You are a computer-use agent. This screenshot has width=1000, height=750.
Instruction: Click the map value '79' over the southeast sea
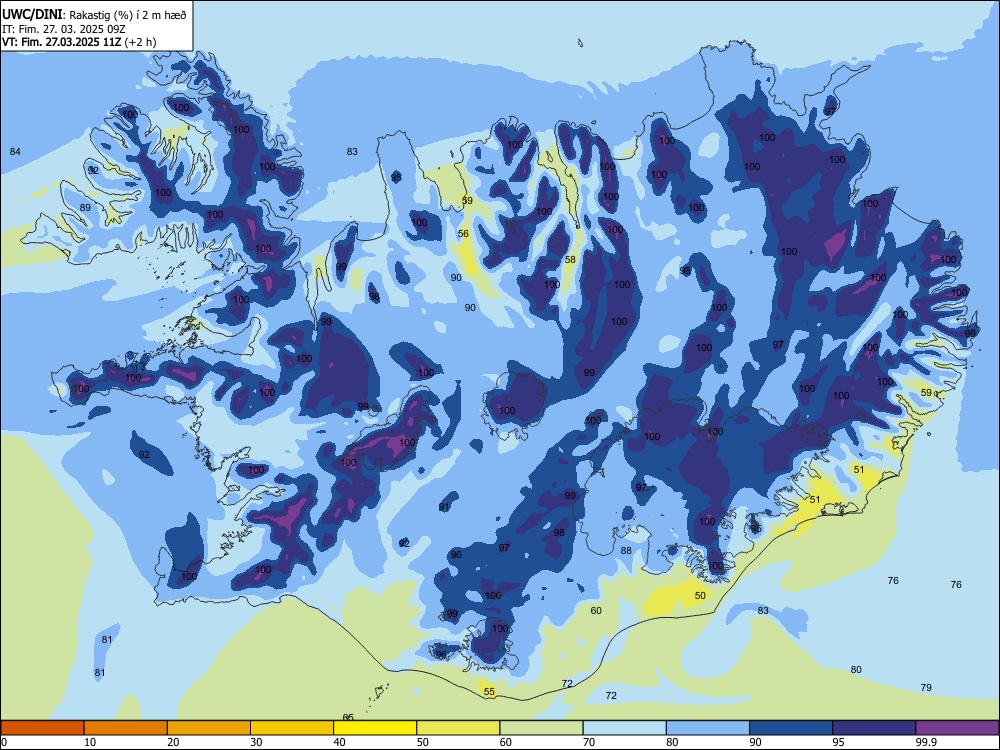click(926, 687)
